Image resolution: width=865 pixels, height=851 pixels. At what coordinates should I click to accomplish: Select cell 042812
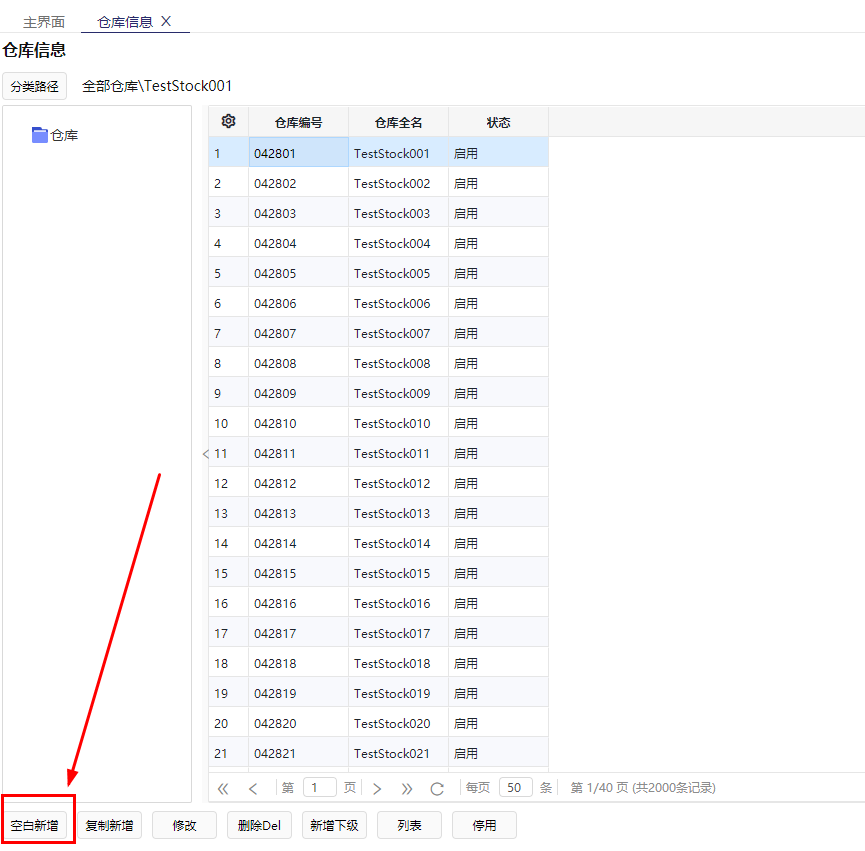coord(298,483)
